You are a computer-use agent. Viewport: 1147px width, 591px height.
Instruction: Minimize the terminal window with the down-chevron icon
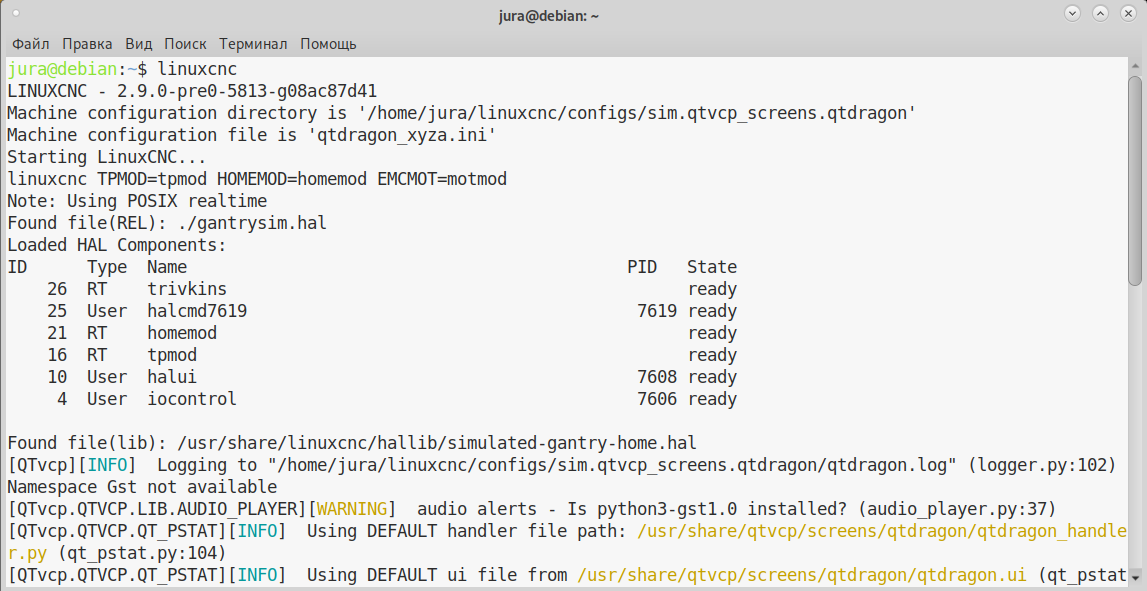(x=1072, y=13)
